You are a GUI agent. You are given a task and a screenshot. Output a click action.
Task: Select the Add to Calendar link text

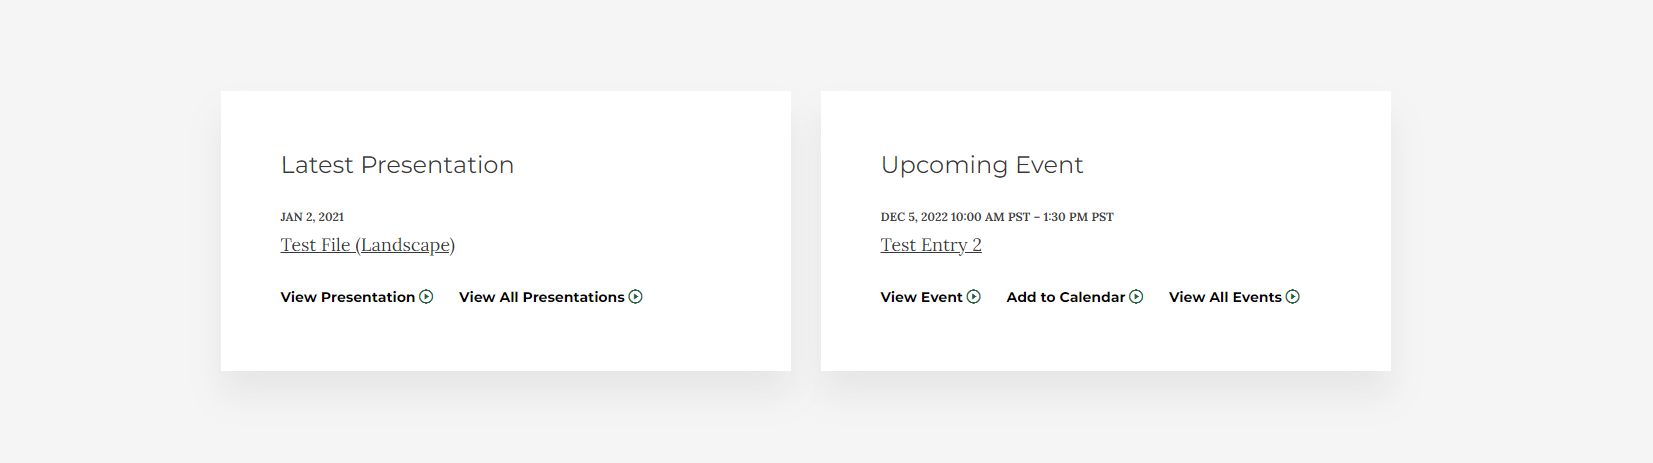point(1065,297)
